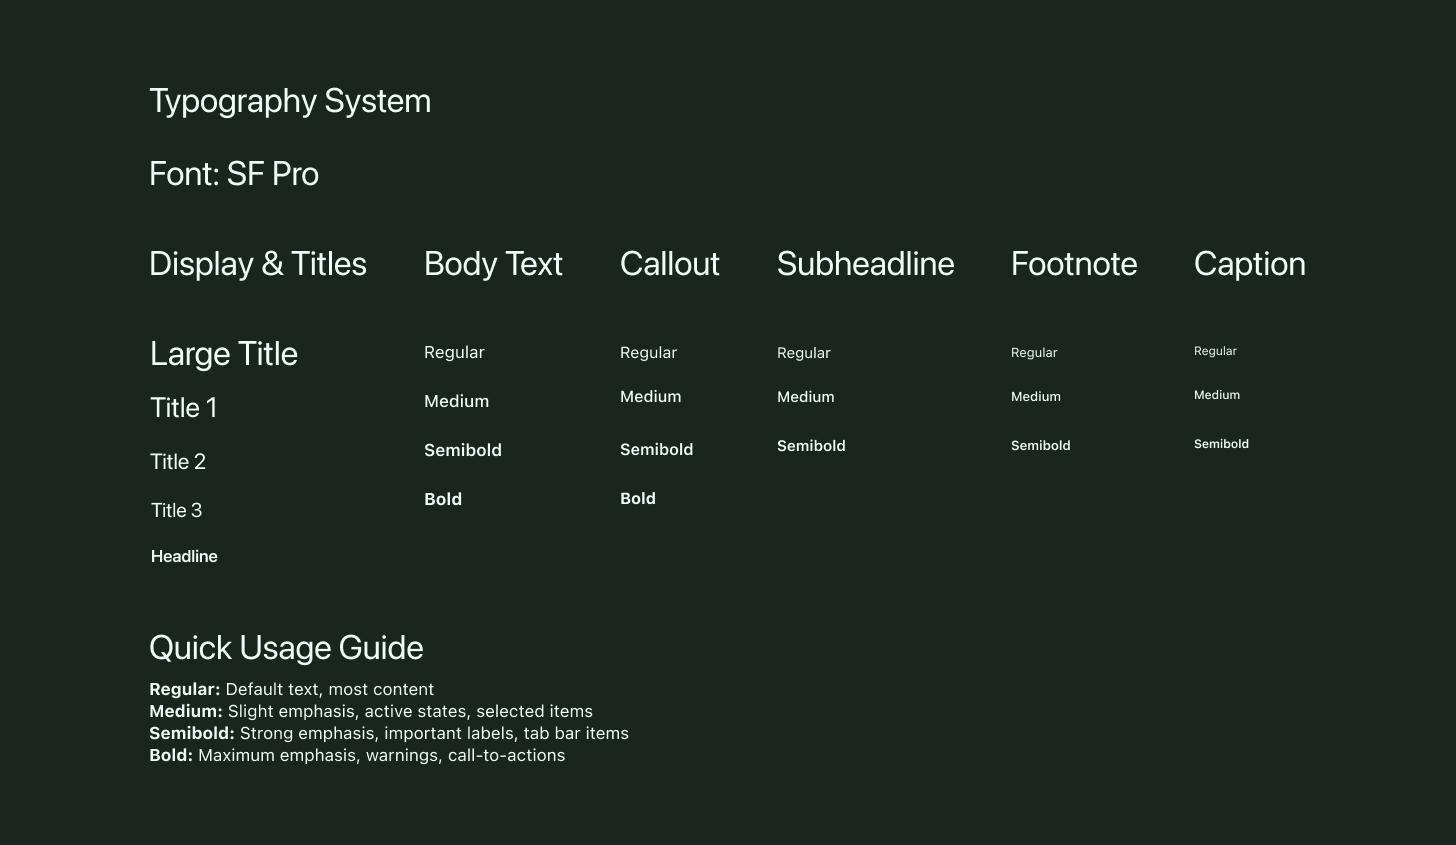The height and width of the screenshot is (845, 1456).
Task: Click the Display & Titles column header
Action: (x=258, y=264)
